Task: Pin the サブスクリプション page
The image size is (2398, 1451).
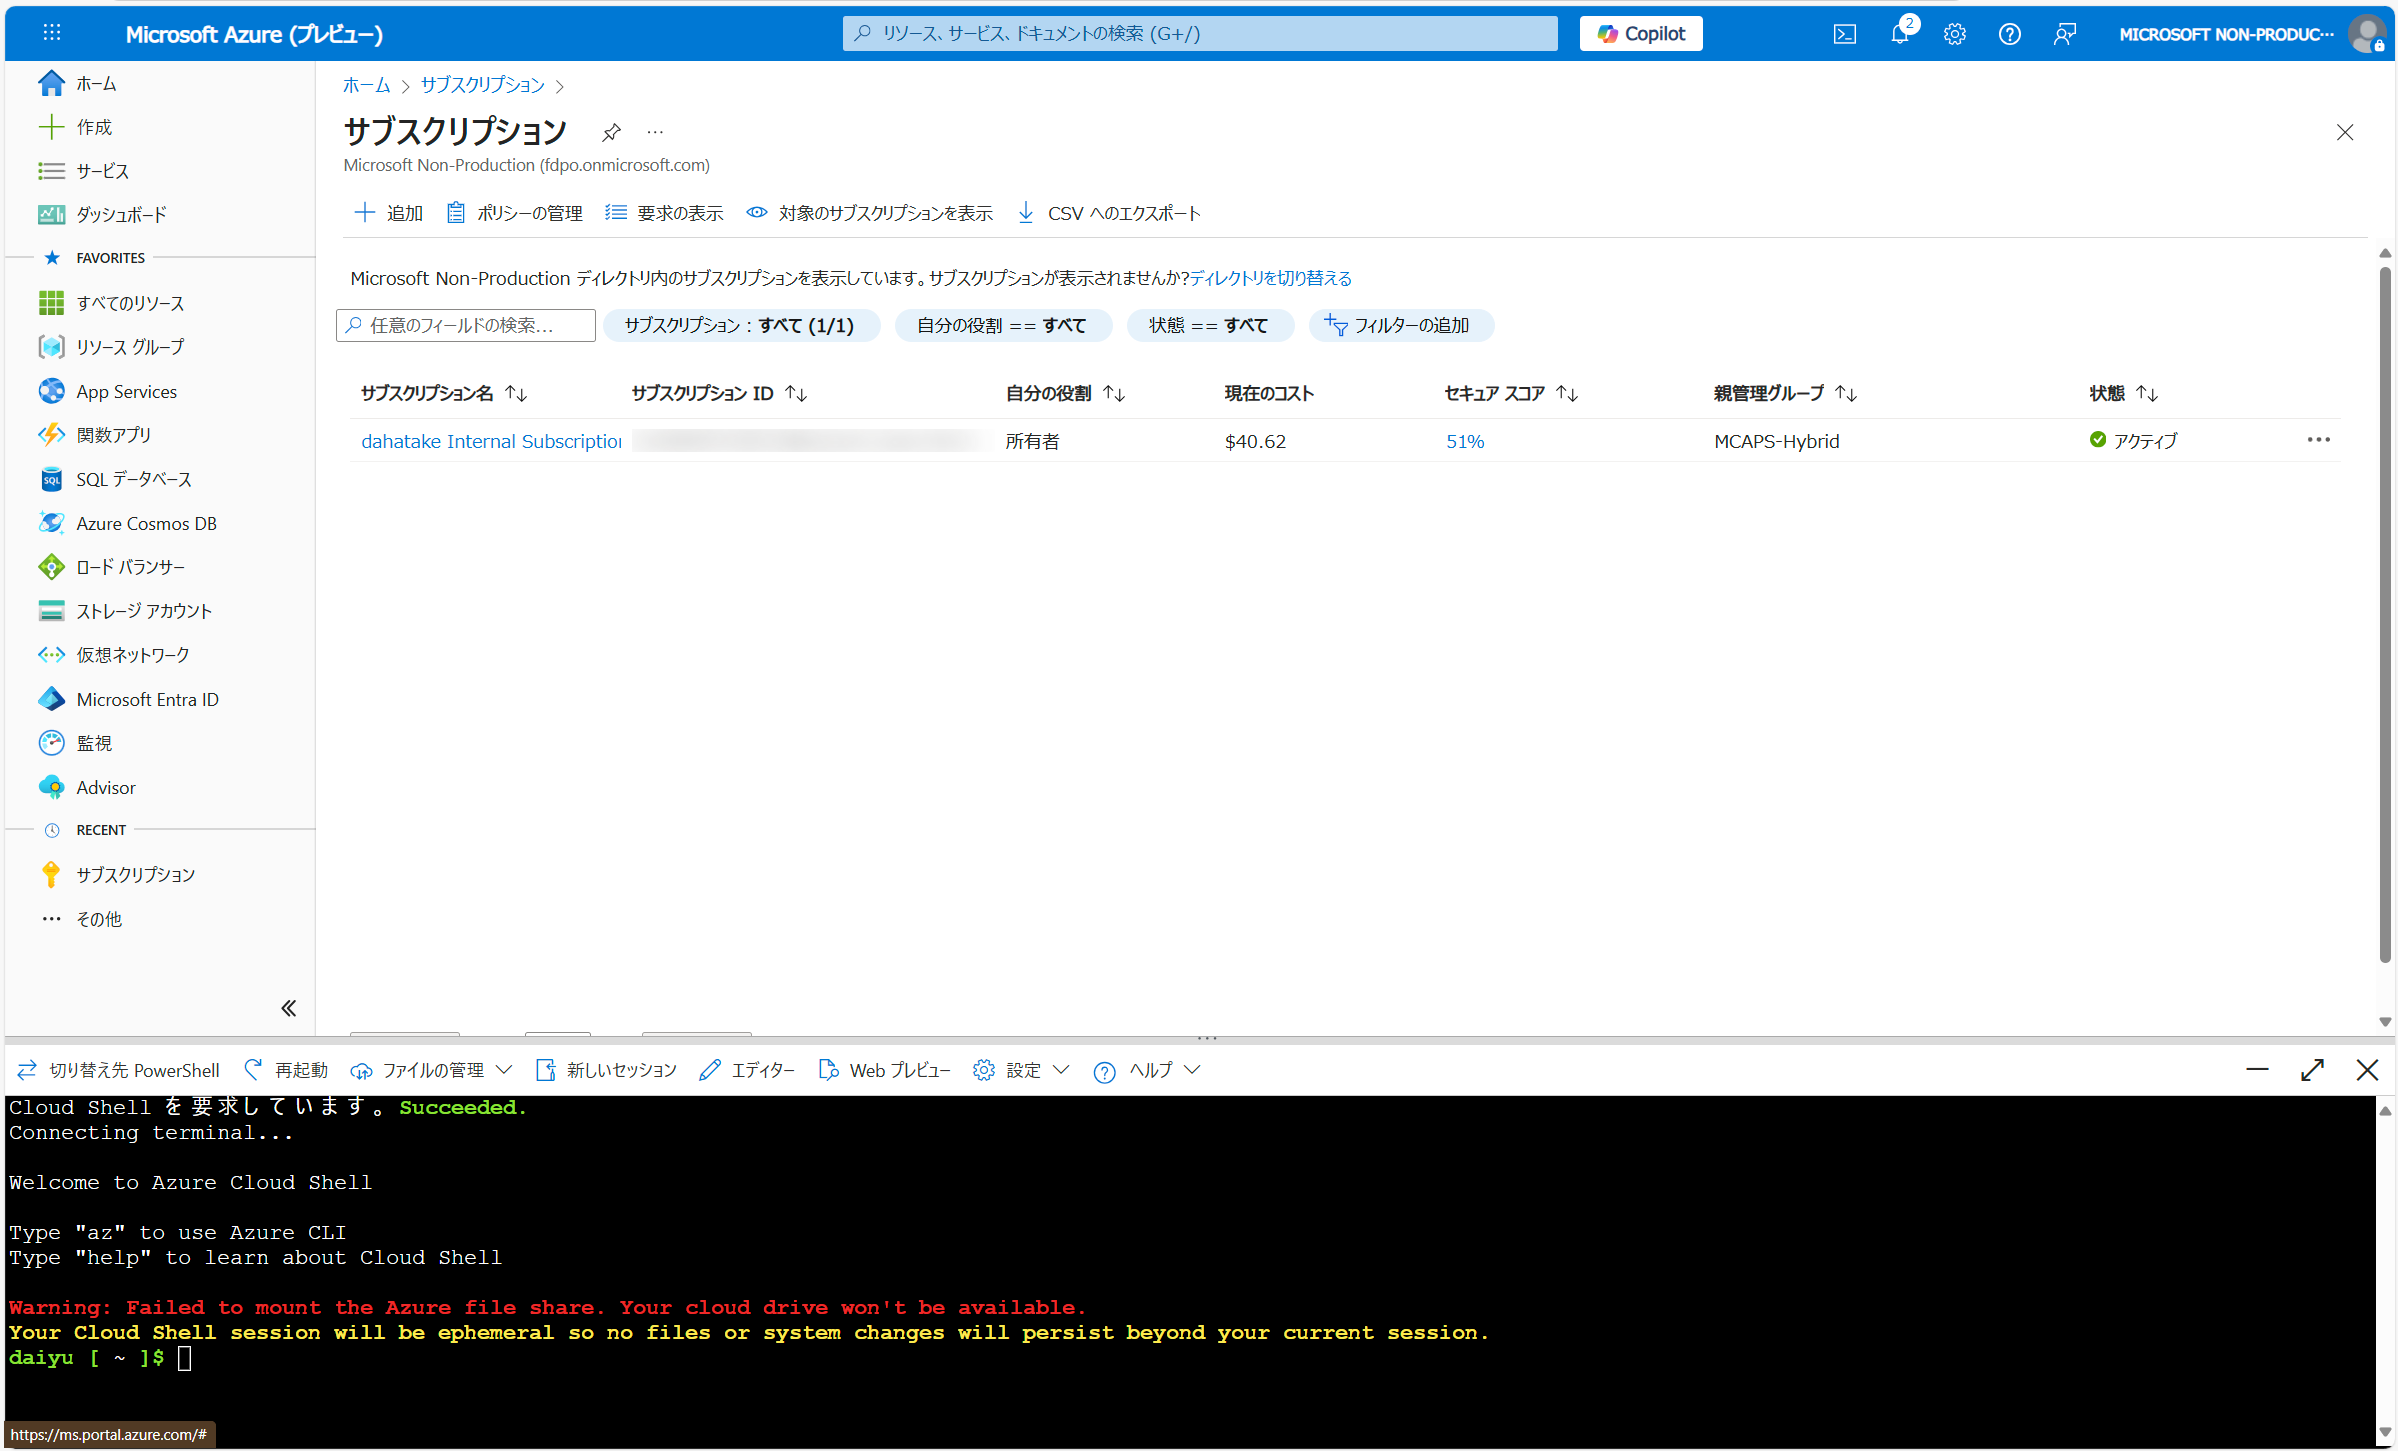Action: tap(610, 131)
